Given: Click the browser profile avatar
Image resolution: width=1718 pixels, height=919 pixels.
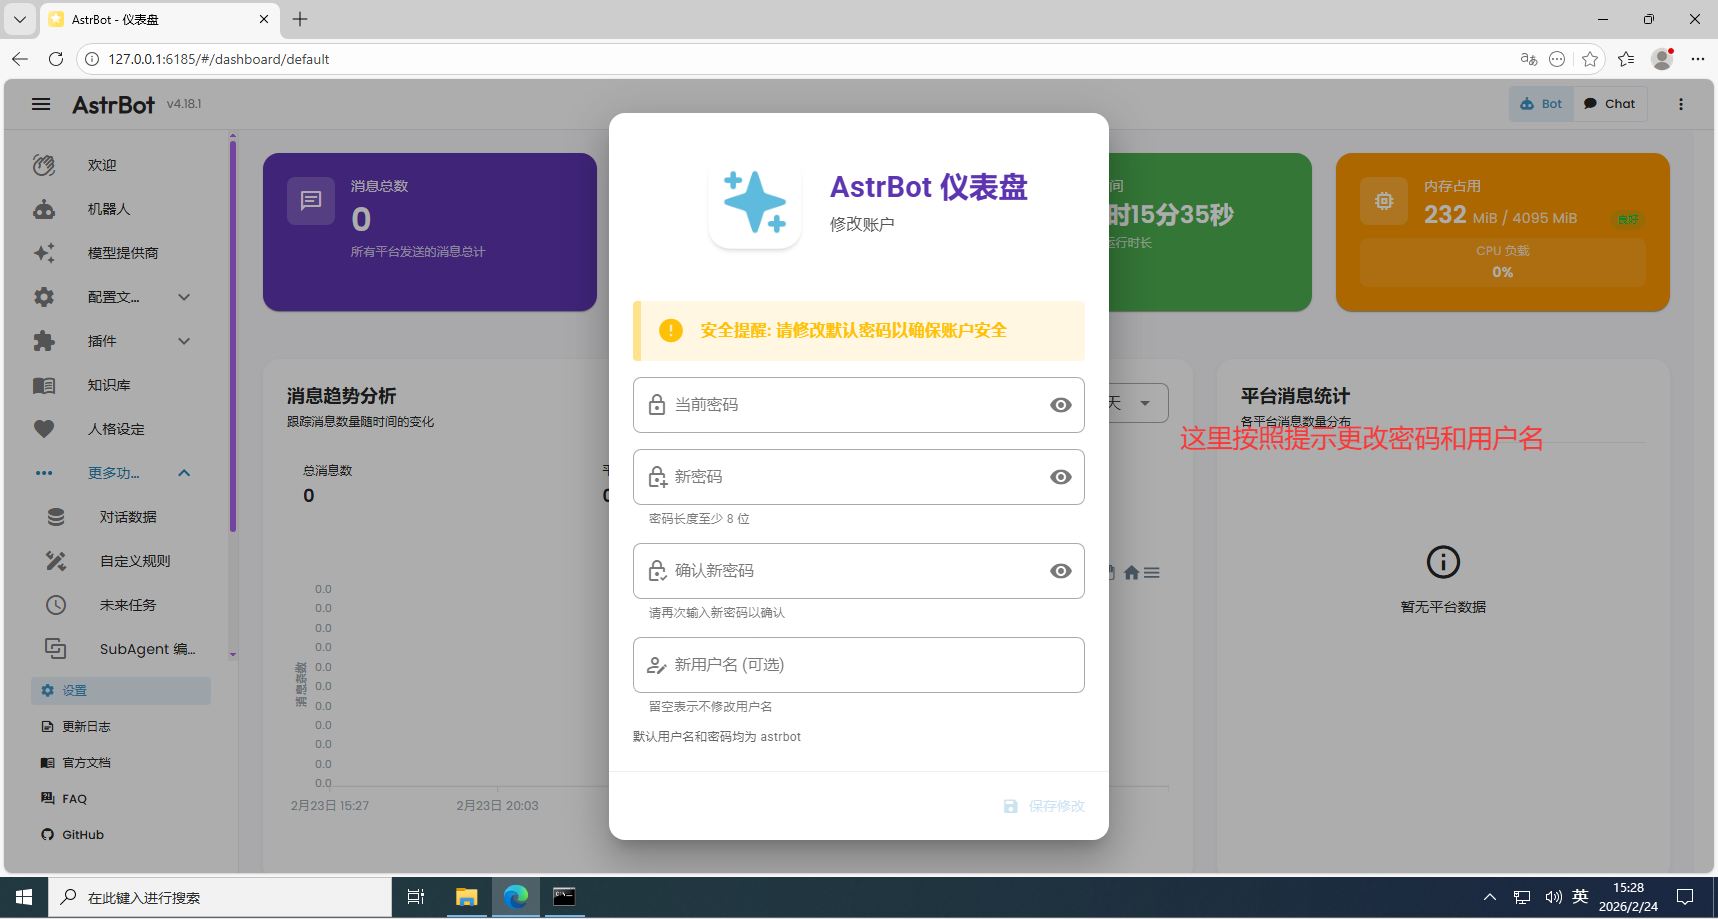Looking at the screenshot, I should pos(1662,59).
